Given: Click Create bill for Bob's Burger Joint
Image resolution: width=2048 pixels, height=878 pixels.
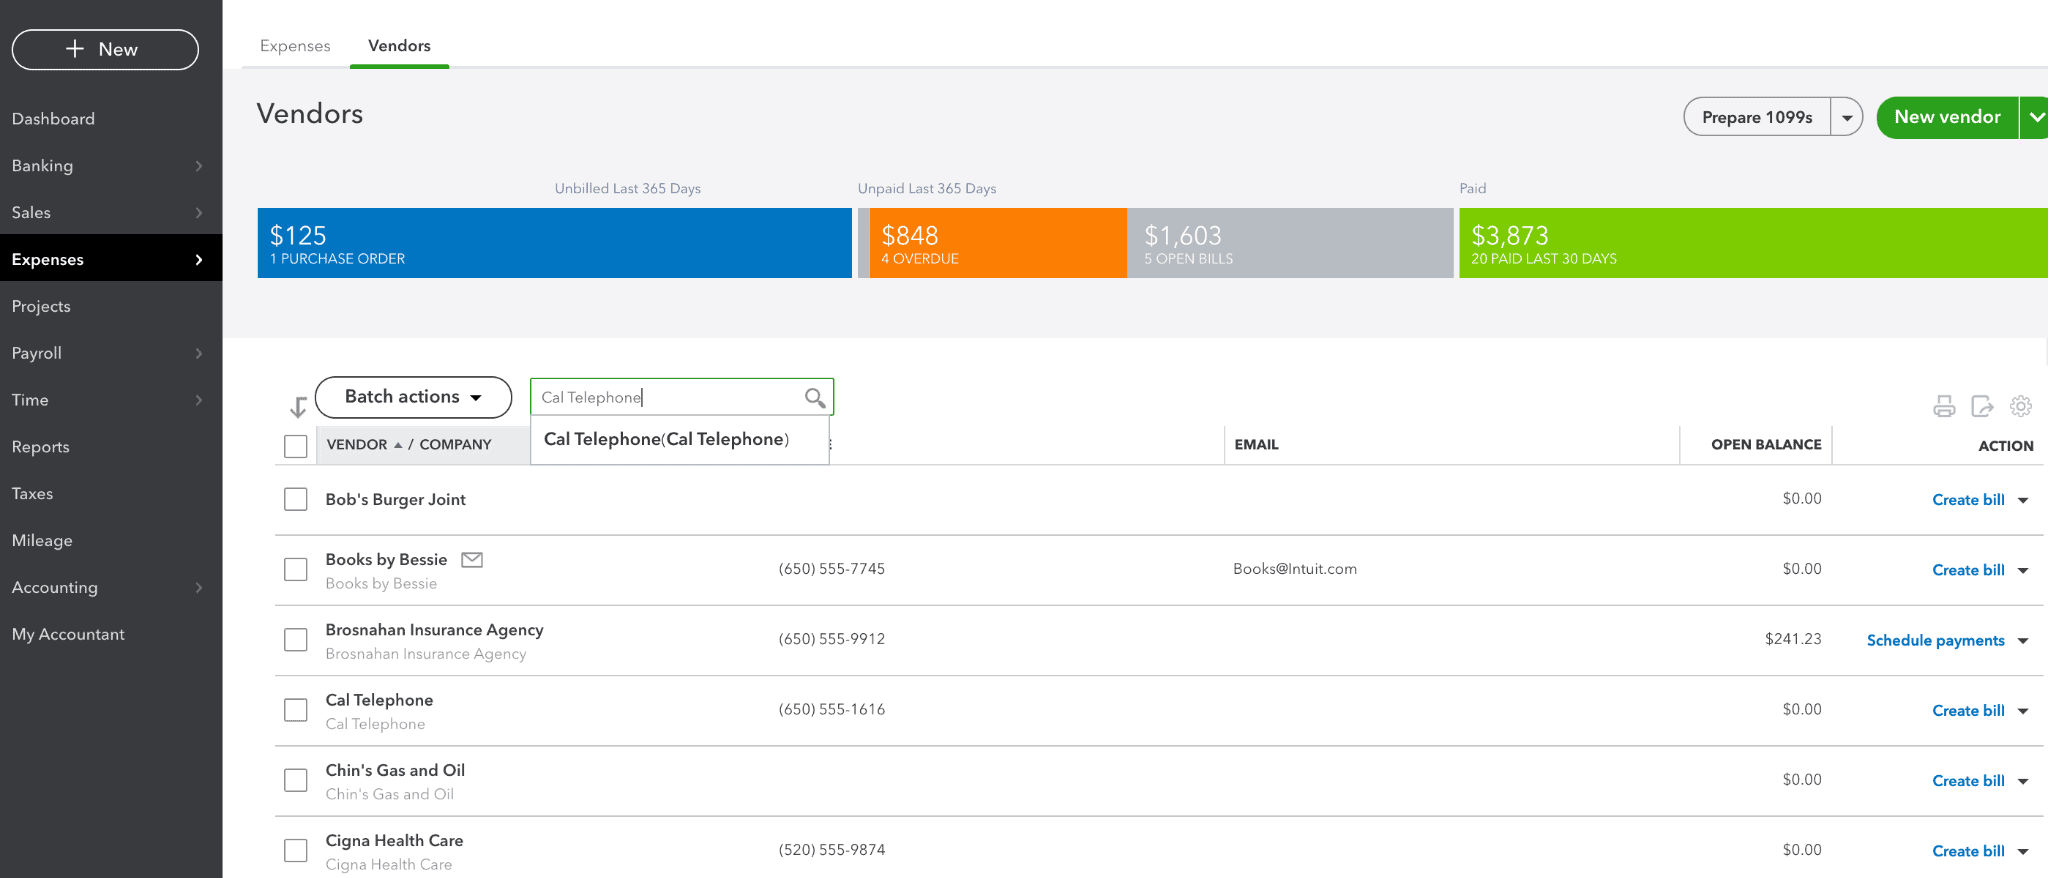Looking at the screenshot, I should point(1968,500).
